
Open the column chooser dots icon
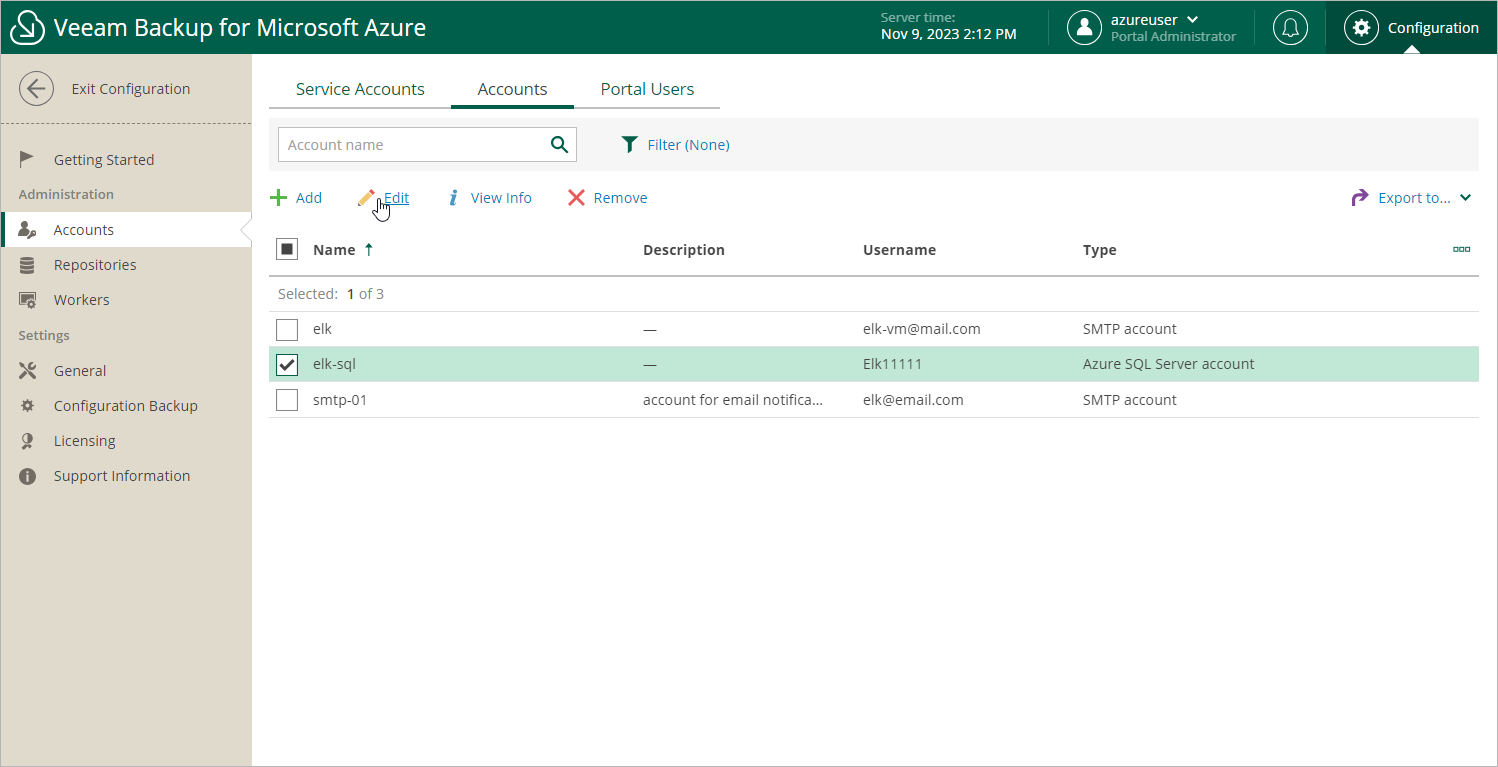(x=1461, y=249)
